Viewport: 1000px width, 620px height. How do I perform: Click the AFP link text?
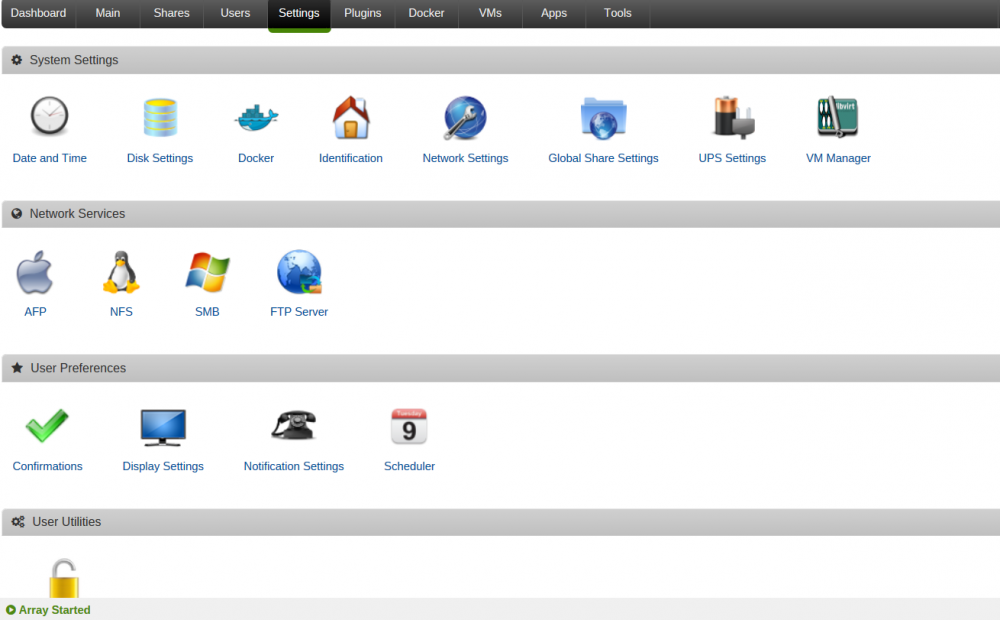tap(35, 312)
